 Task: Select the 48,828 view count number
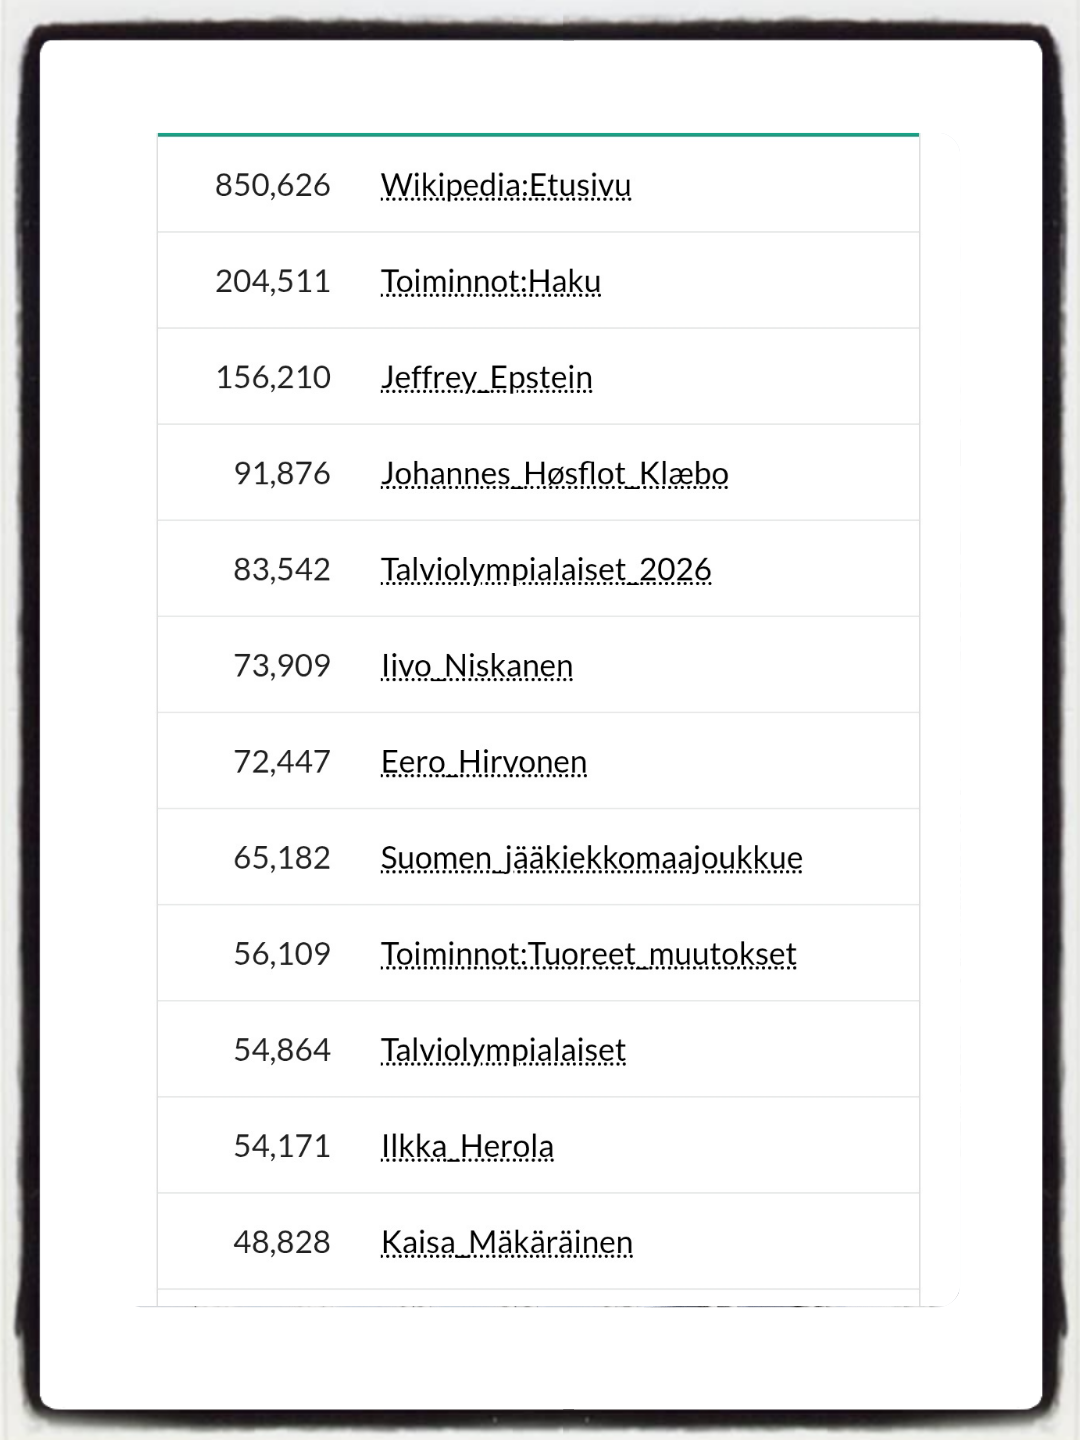pos(282,1242)
